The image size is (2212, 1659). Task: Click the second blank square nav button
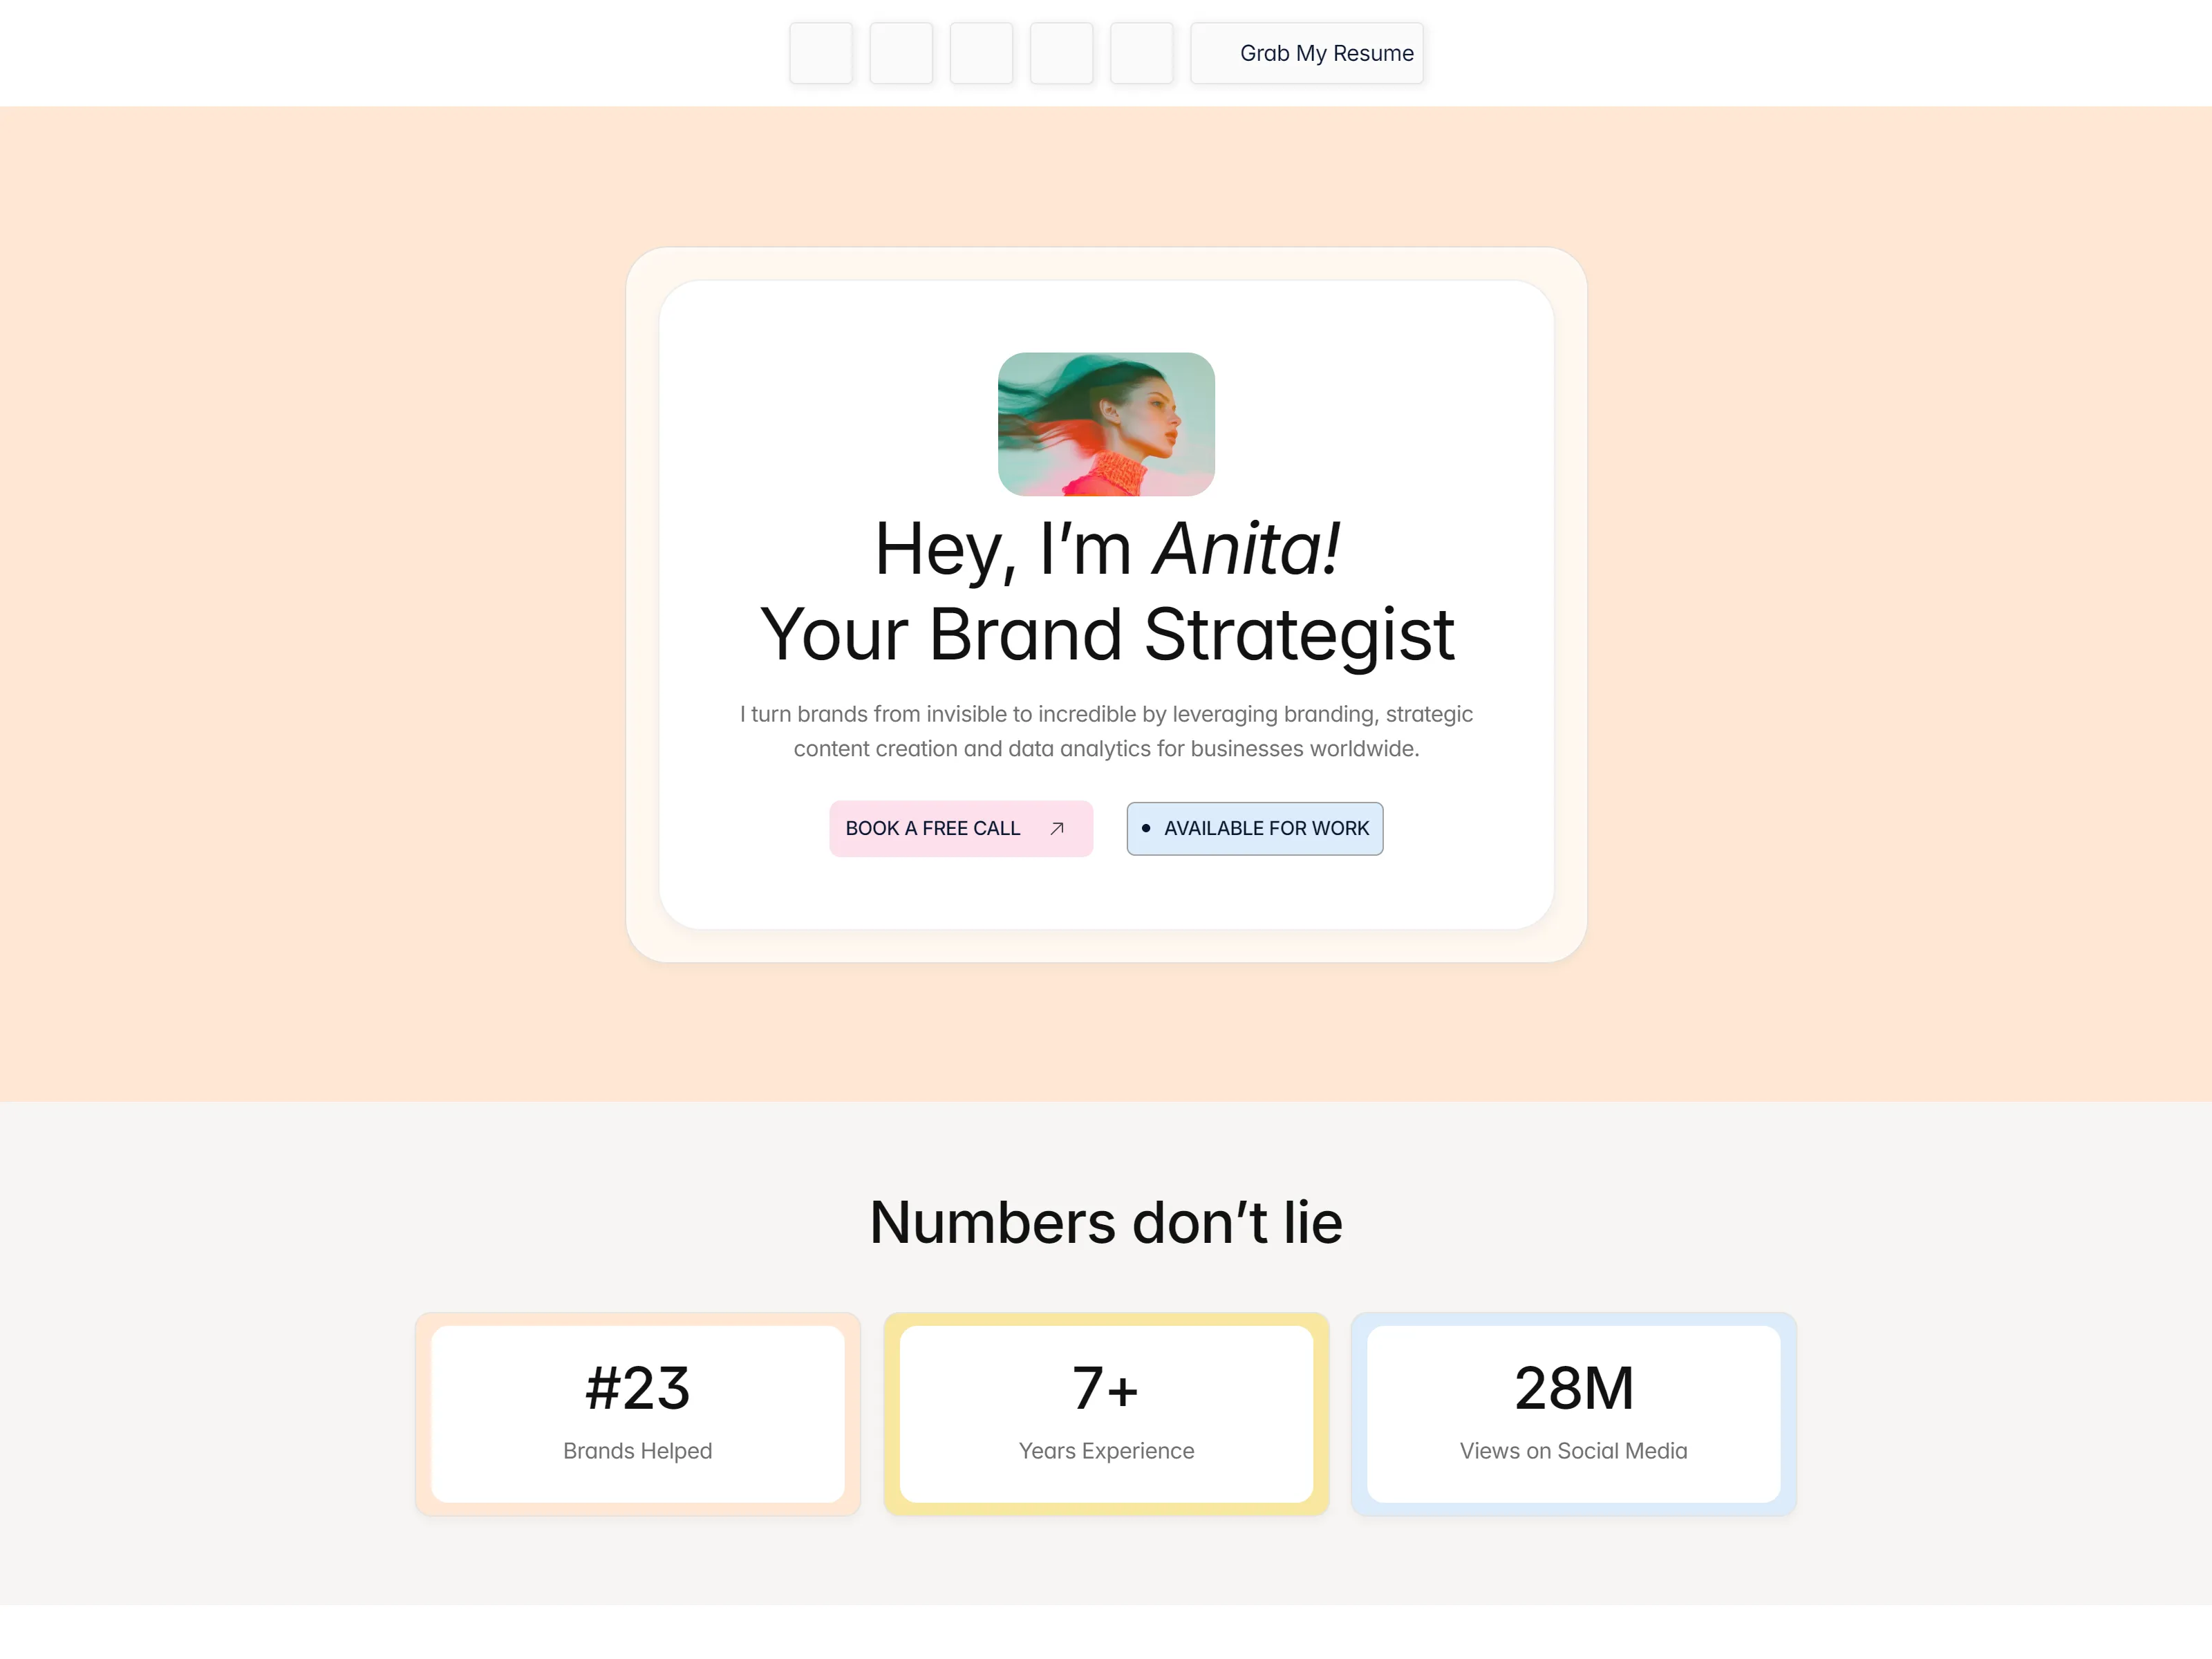click(901, 53)
